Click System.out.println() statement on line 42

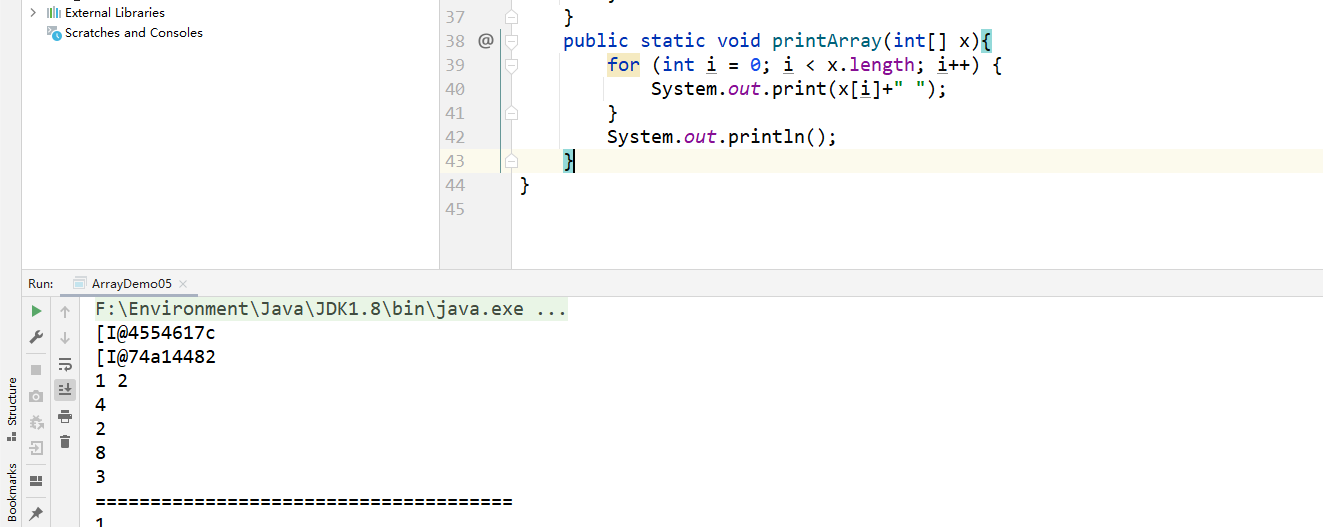pyautogui.click(x=721, y=137)
